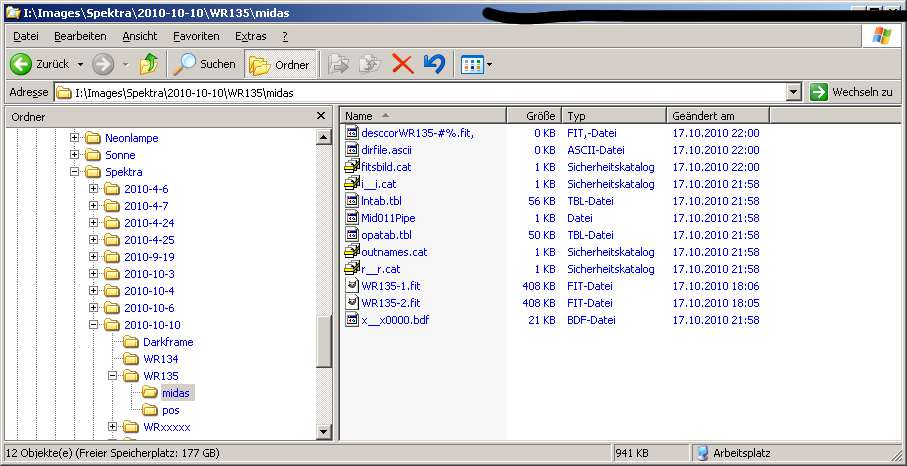The image size is (907, 466).
Task: Open the Bearbeiten menu
Action: [80, 36]
